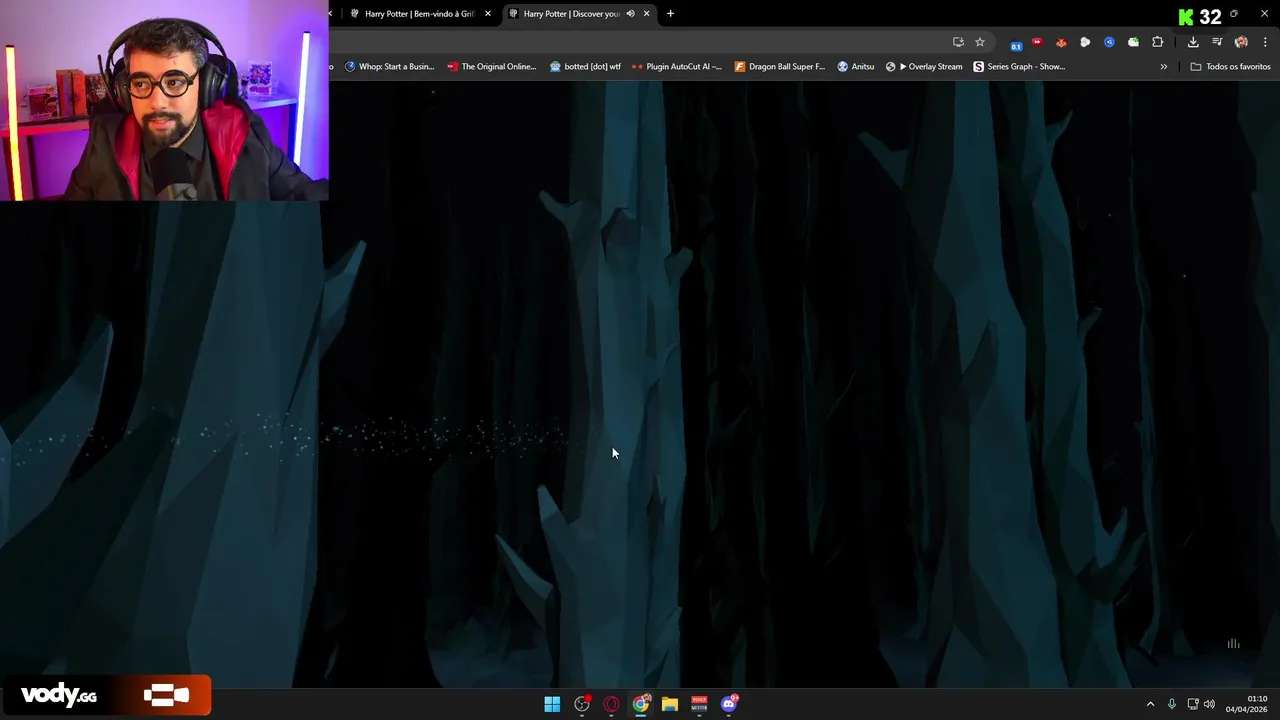
Task: Bookmark this page with the star icon
Action: click(980, 42)
